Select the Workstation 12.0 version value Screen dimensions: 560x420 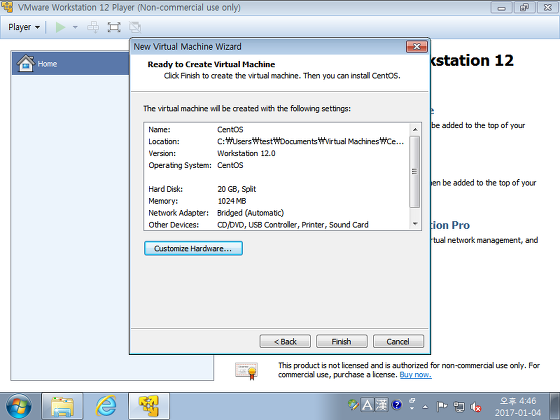[246, 153]
